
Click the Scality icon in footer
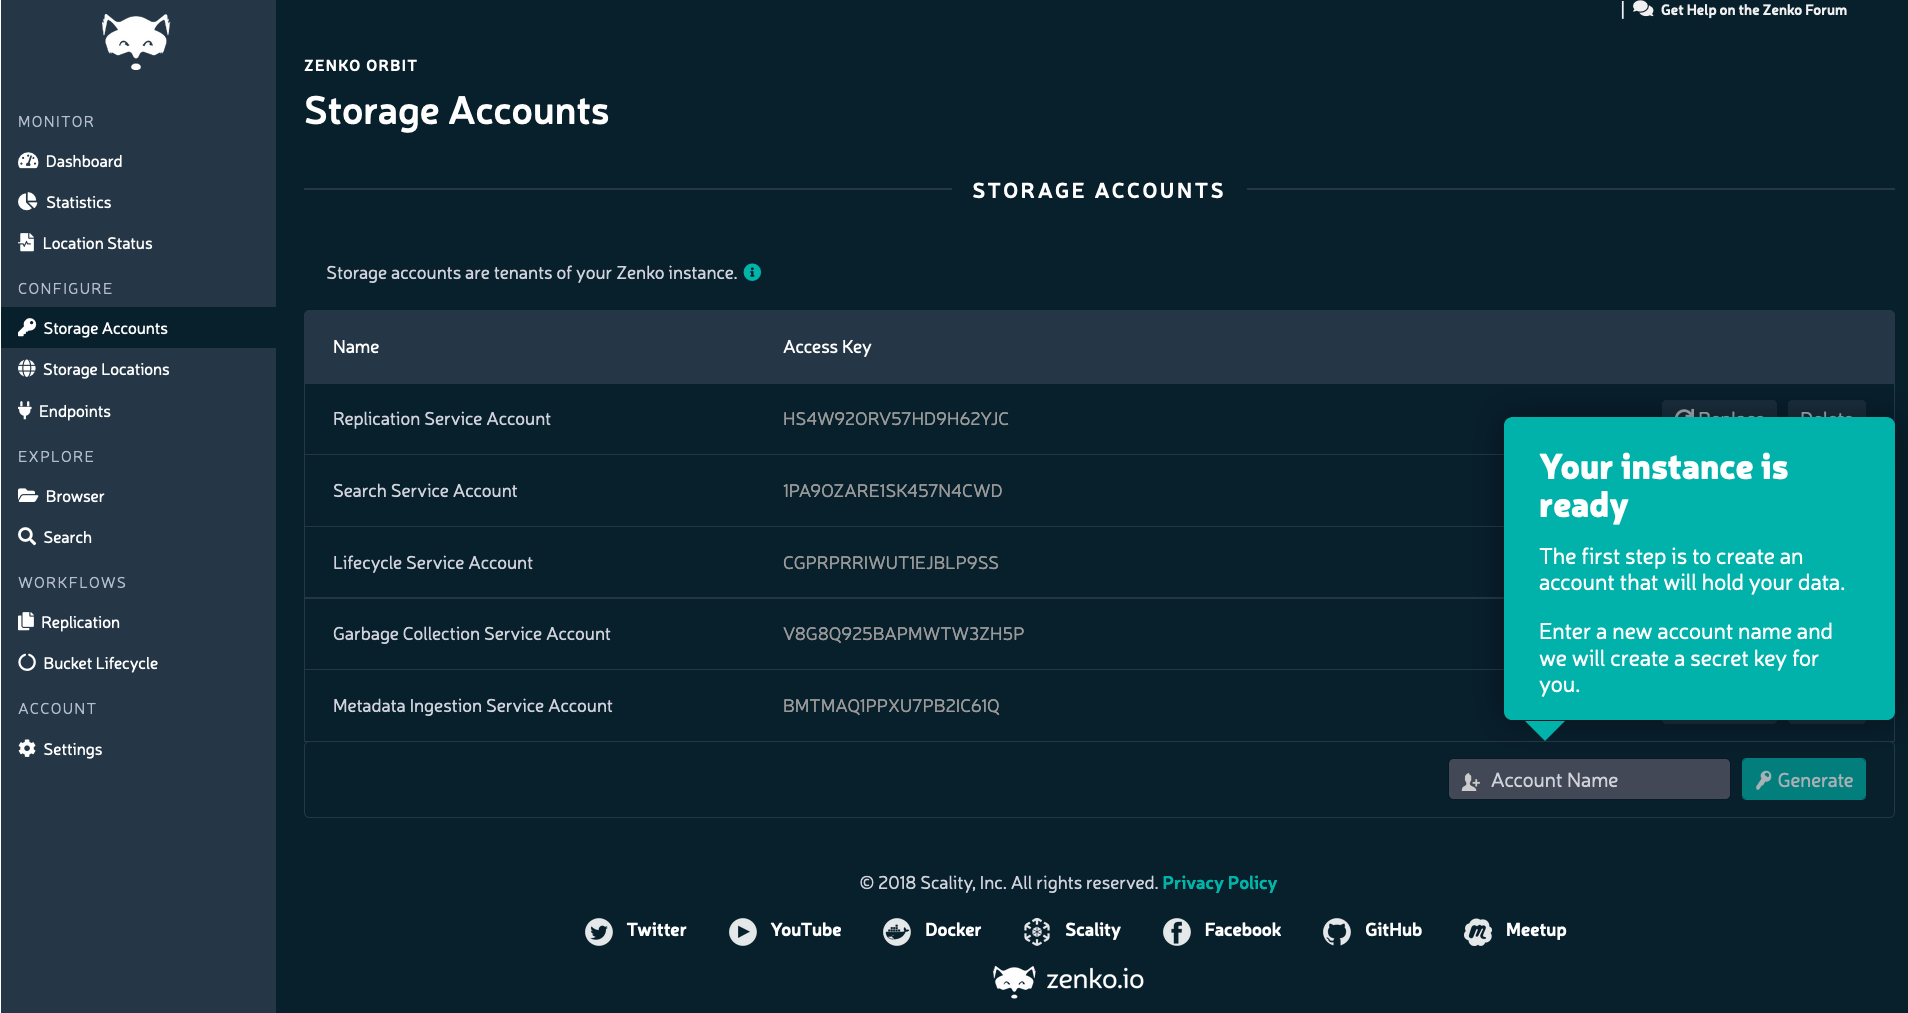1037,931
